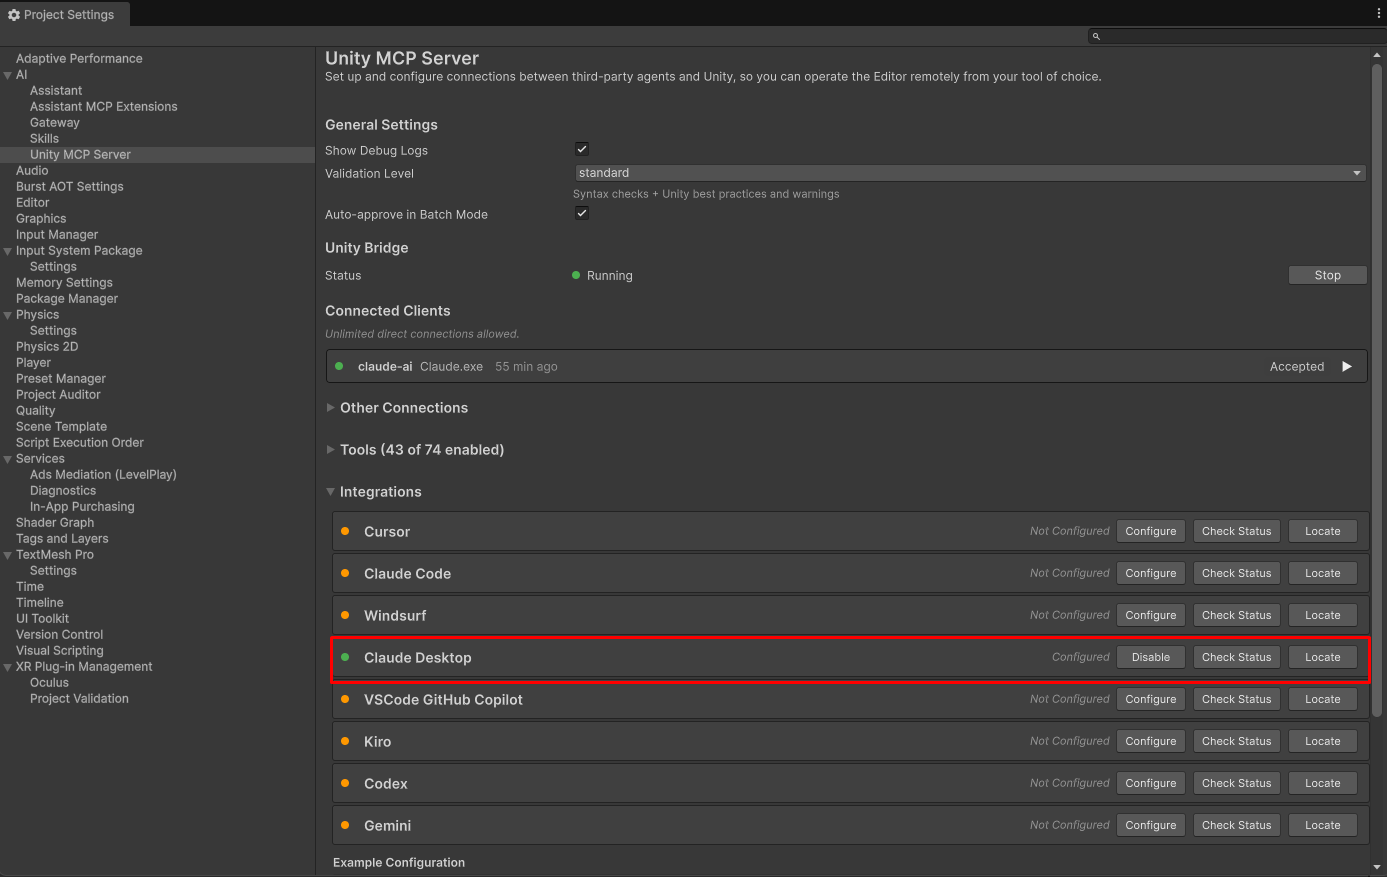Open Burst AOT Settings

pyautogui.click(x=70, y=187)
